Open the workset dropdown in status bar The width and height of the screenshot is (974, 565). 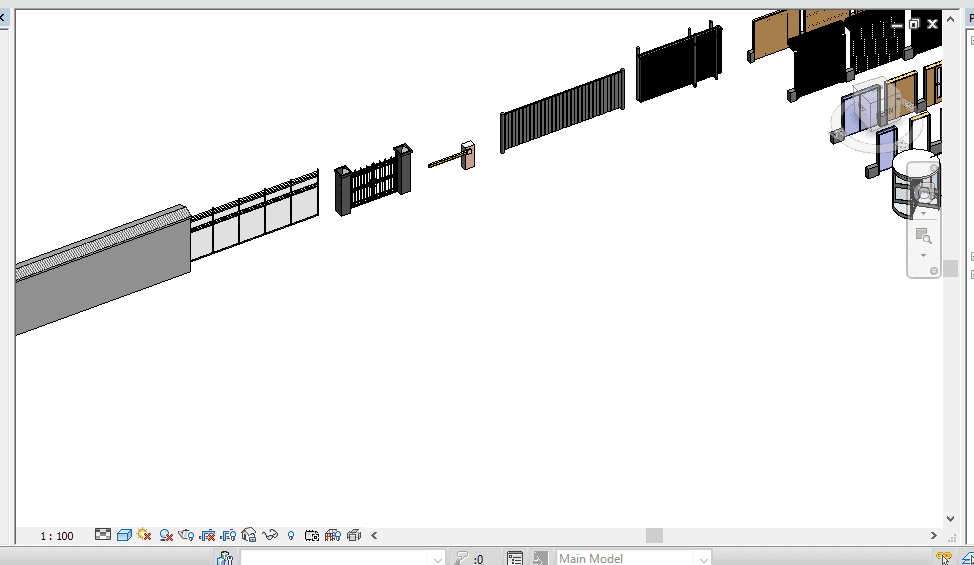[436, 558]
